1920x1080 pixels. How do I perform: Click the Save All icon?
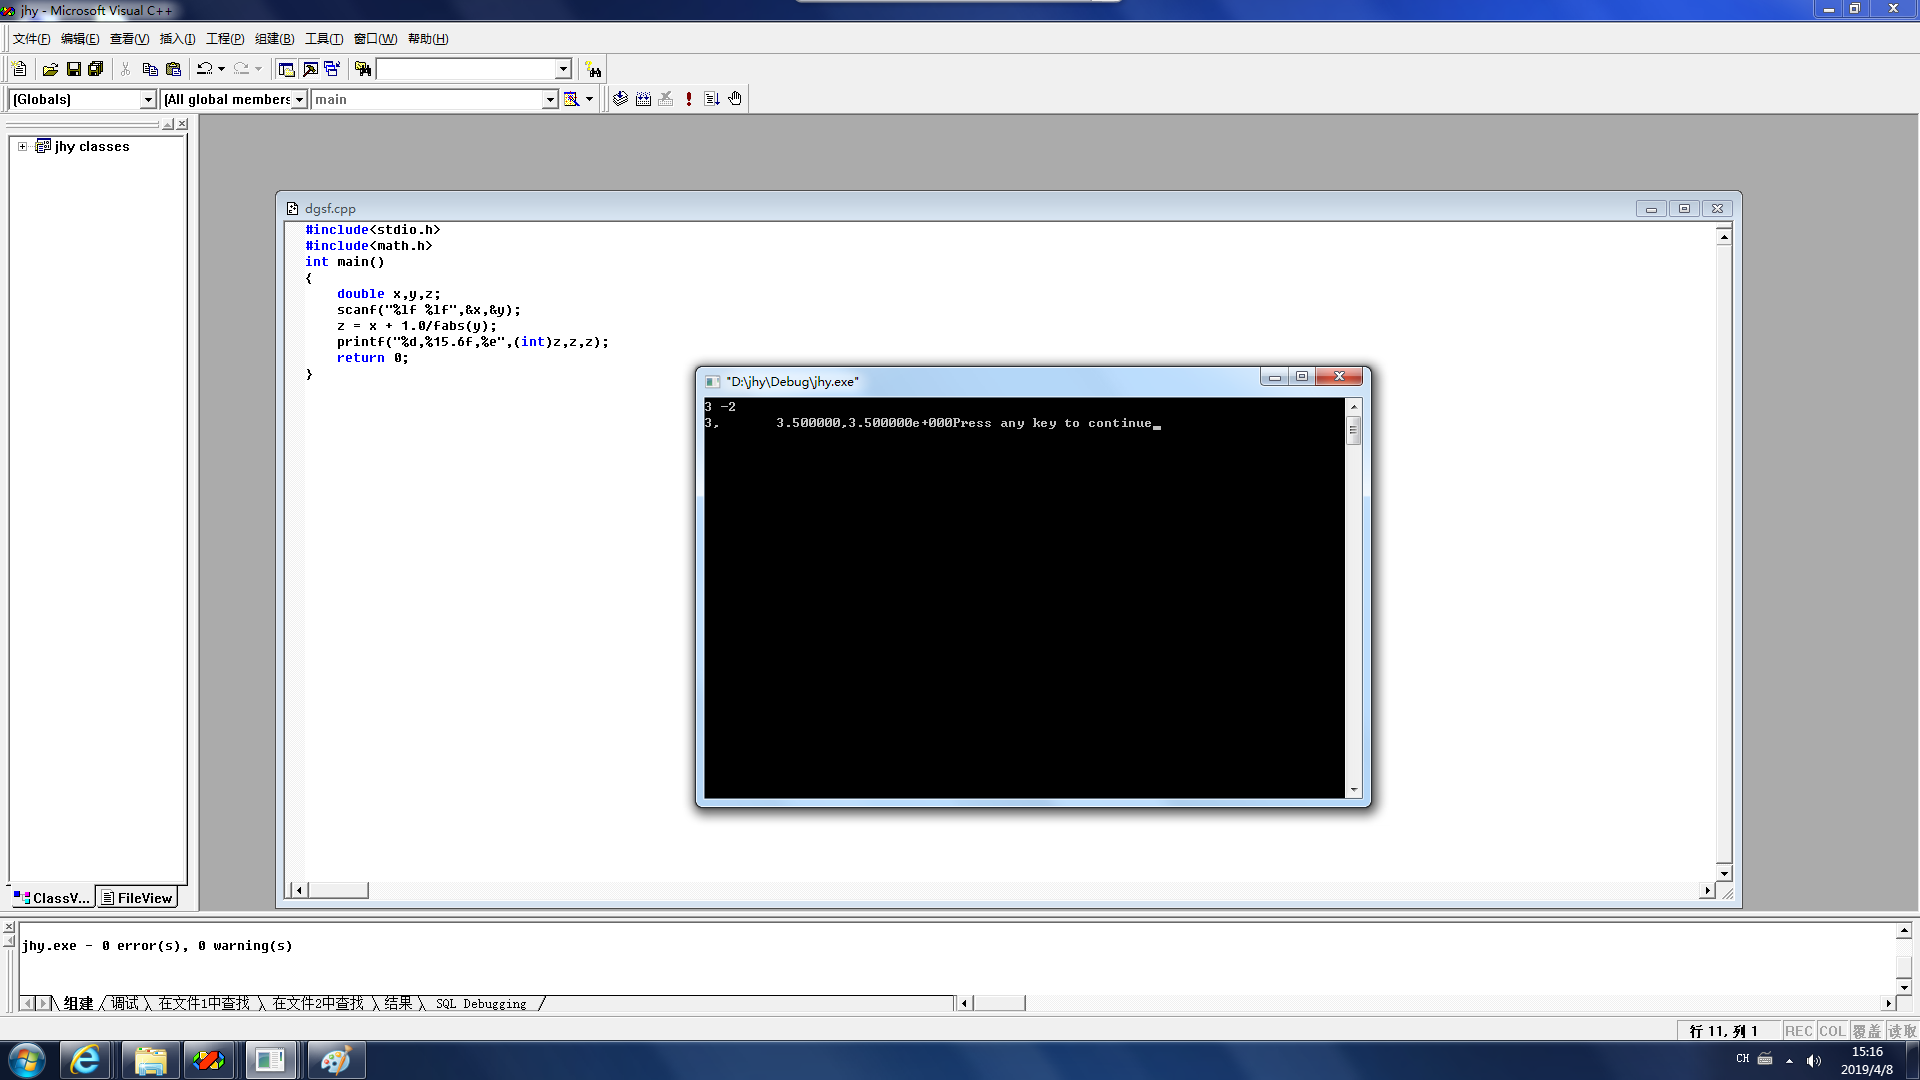(95, 69)
